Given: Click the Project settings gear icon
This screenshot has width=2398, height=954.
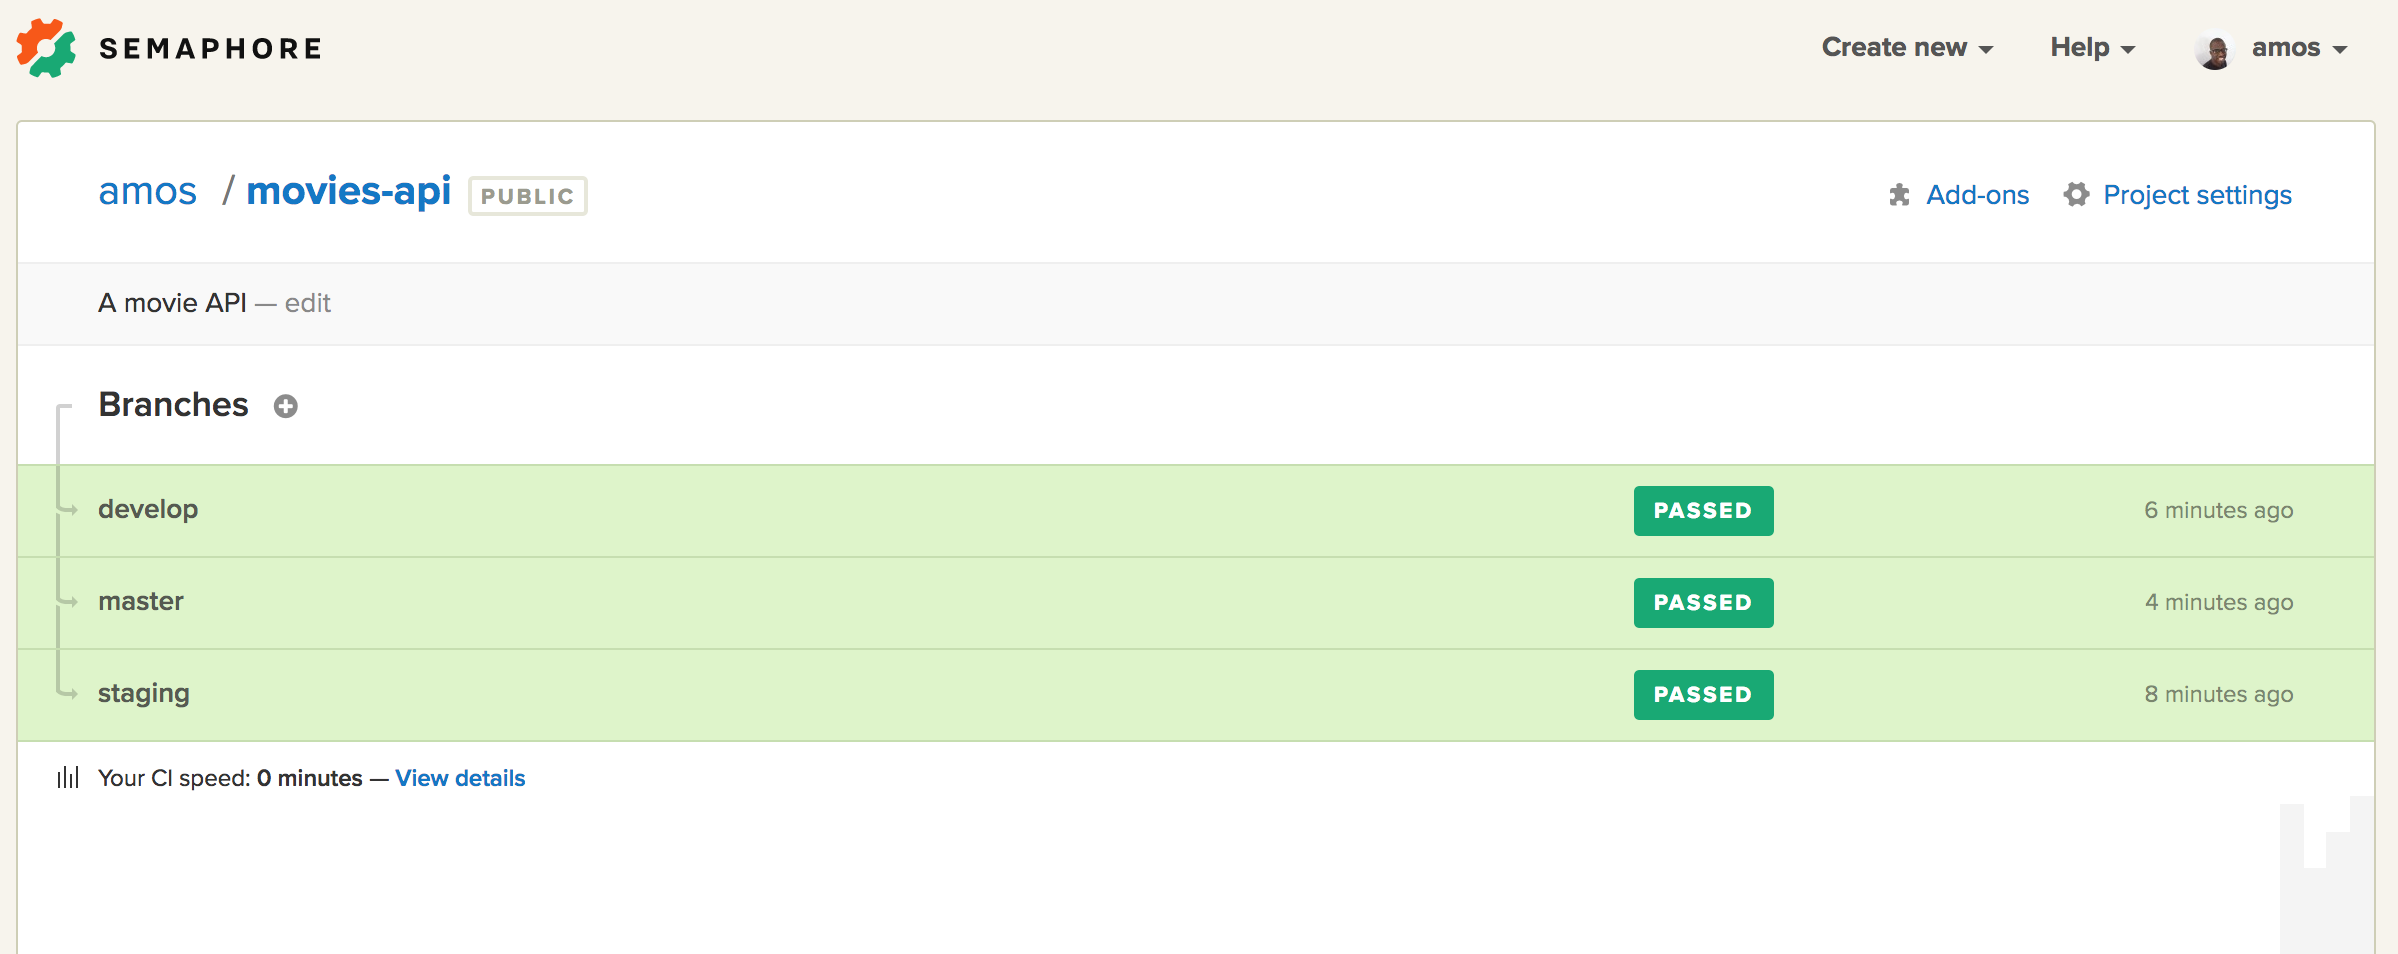Looking at the screenshot, I should pos(2076,195).
